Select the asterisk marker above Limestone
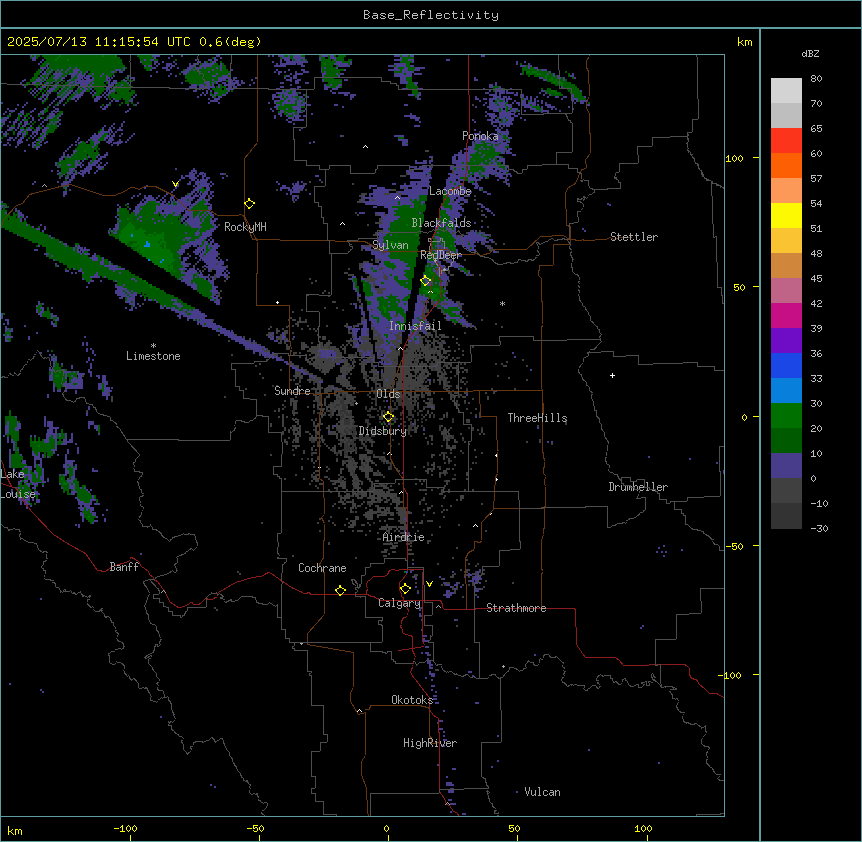The image size is (862, 842). [153, 346]
